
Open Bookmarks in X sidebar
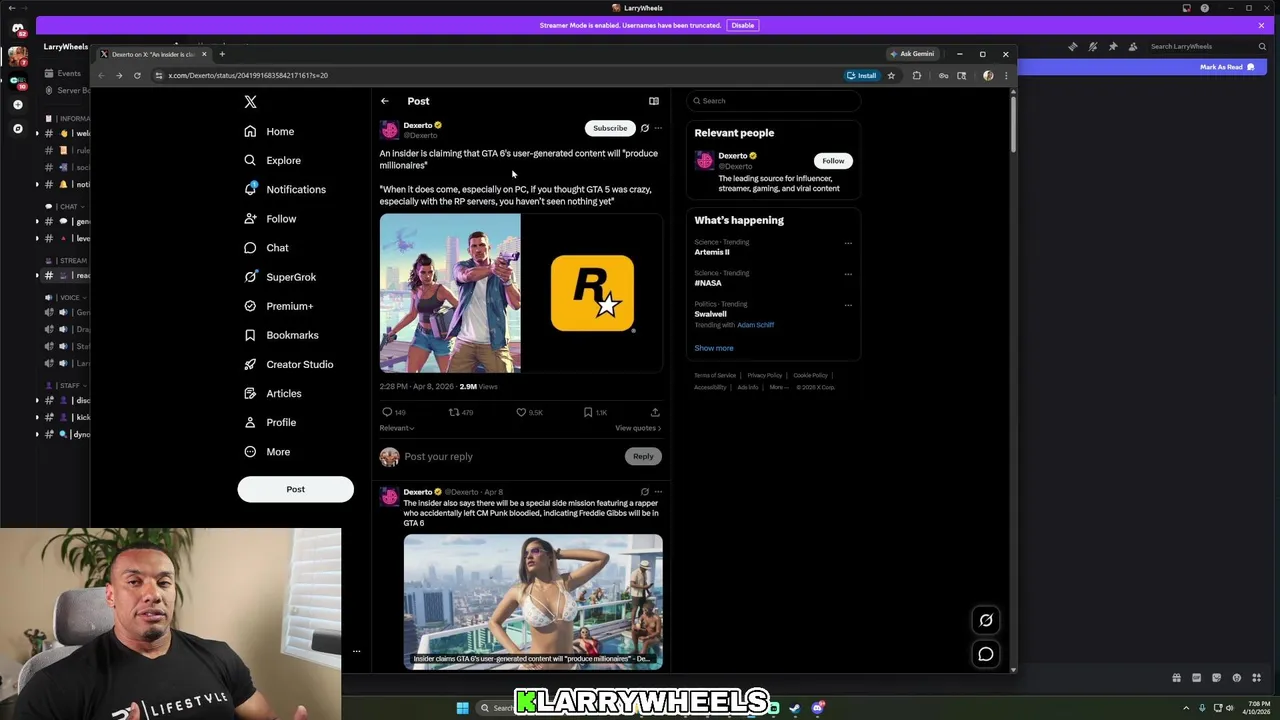pyautogui.click(x=281, y=335)
